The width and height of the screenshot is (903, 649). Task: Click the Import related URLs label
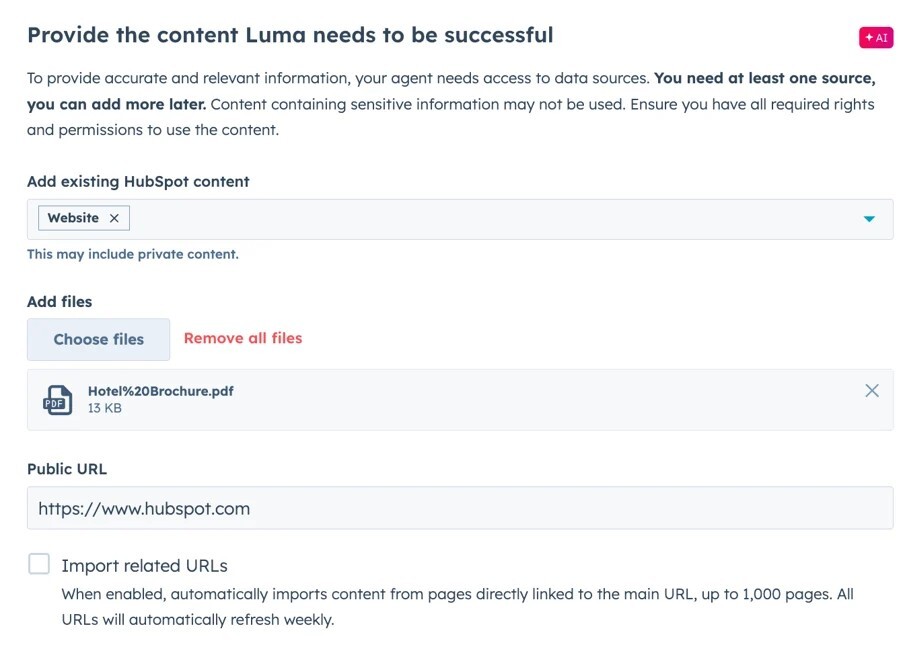[x=145, y=565]
